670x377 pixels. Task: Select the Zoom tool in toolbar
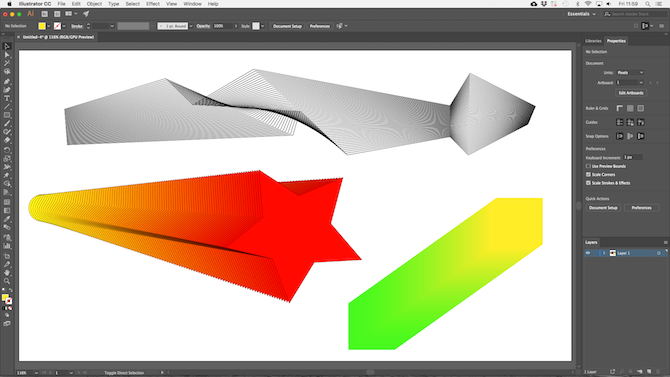(7, 281)
